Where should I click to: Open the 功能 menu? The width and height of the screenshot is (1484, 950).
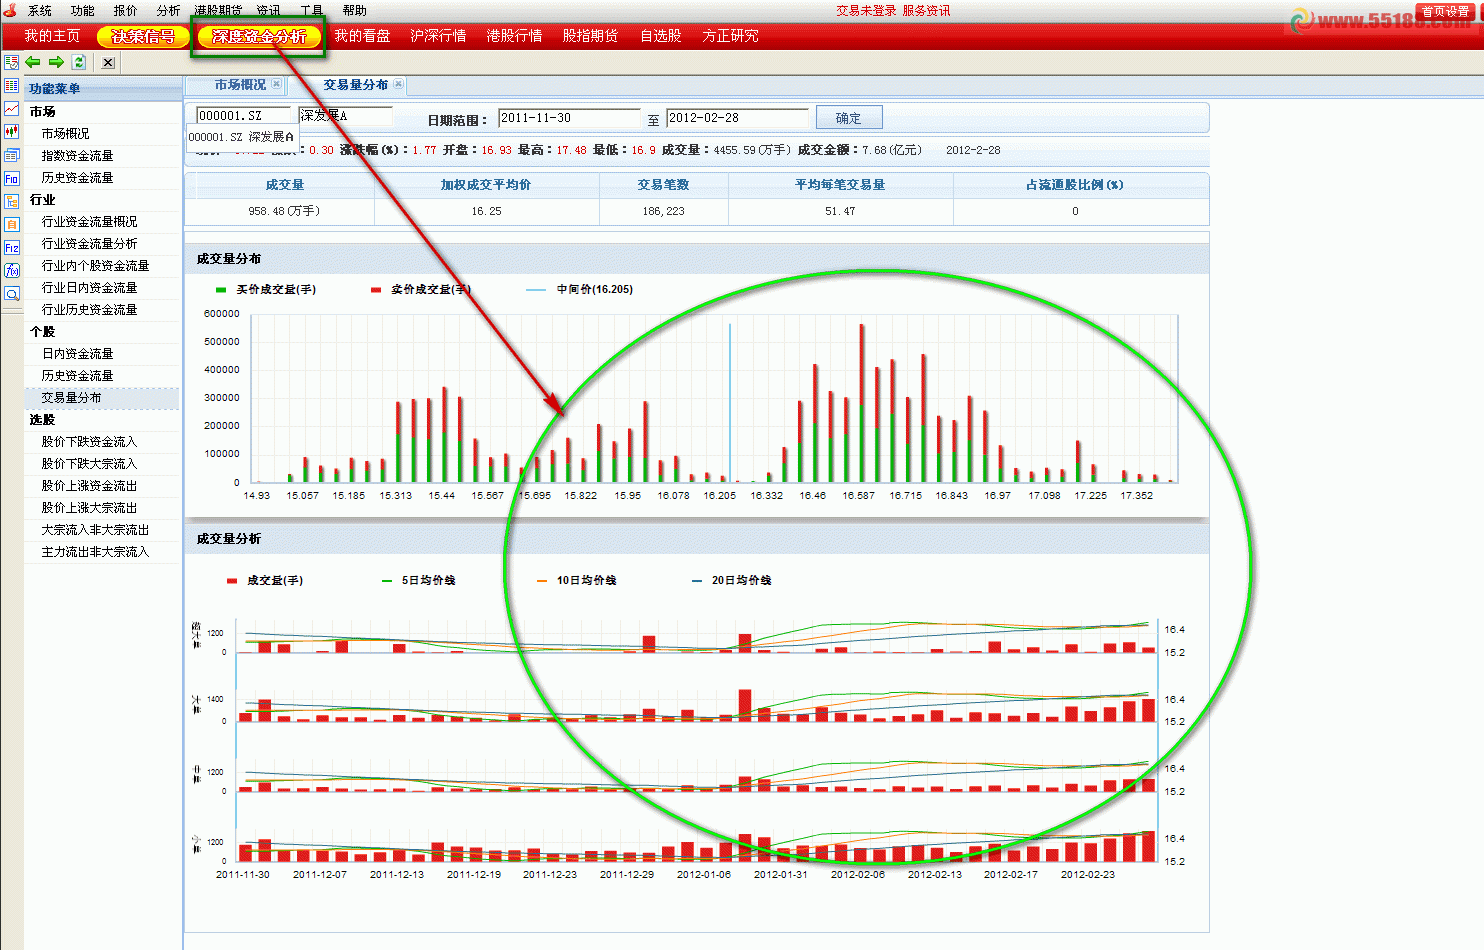[x=83, y=10]
